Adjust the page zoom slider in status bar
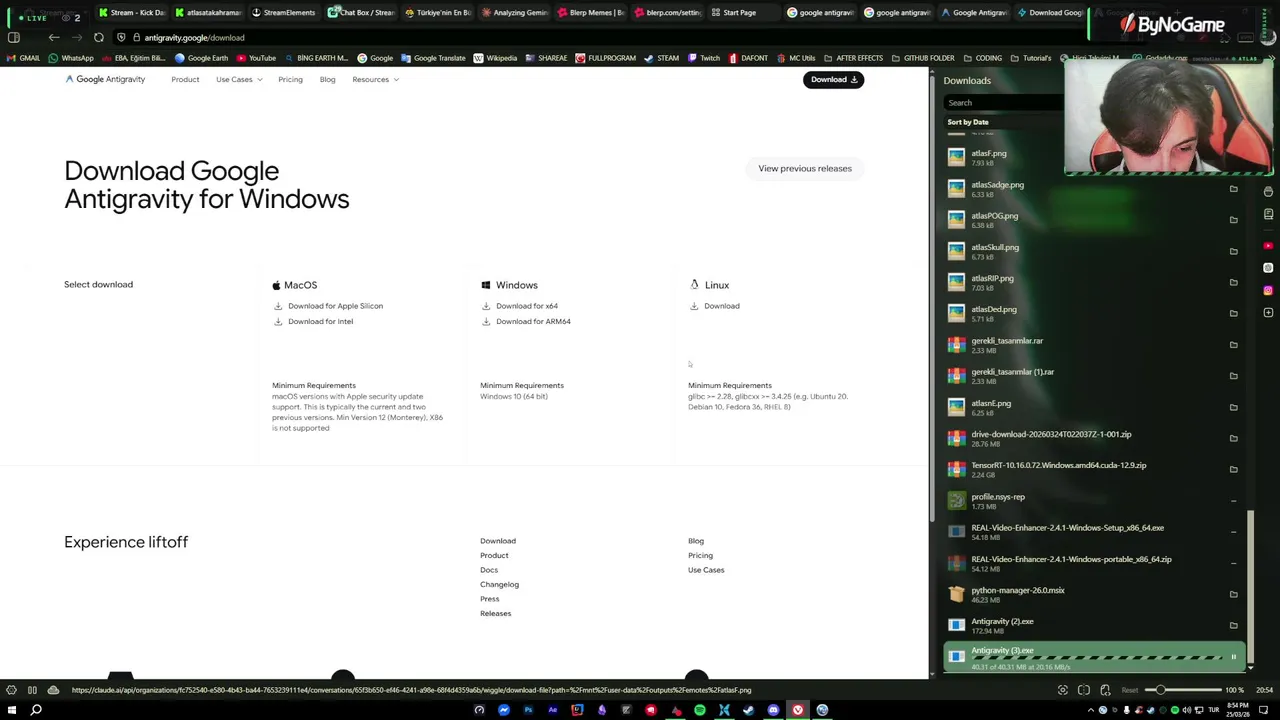This screenshot has height=720, width=1280. pos(1185,690)
